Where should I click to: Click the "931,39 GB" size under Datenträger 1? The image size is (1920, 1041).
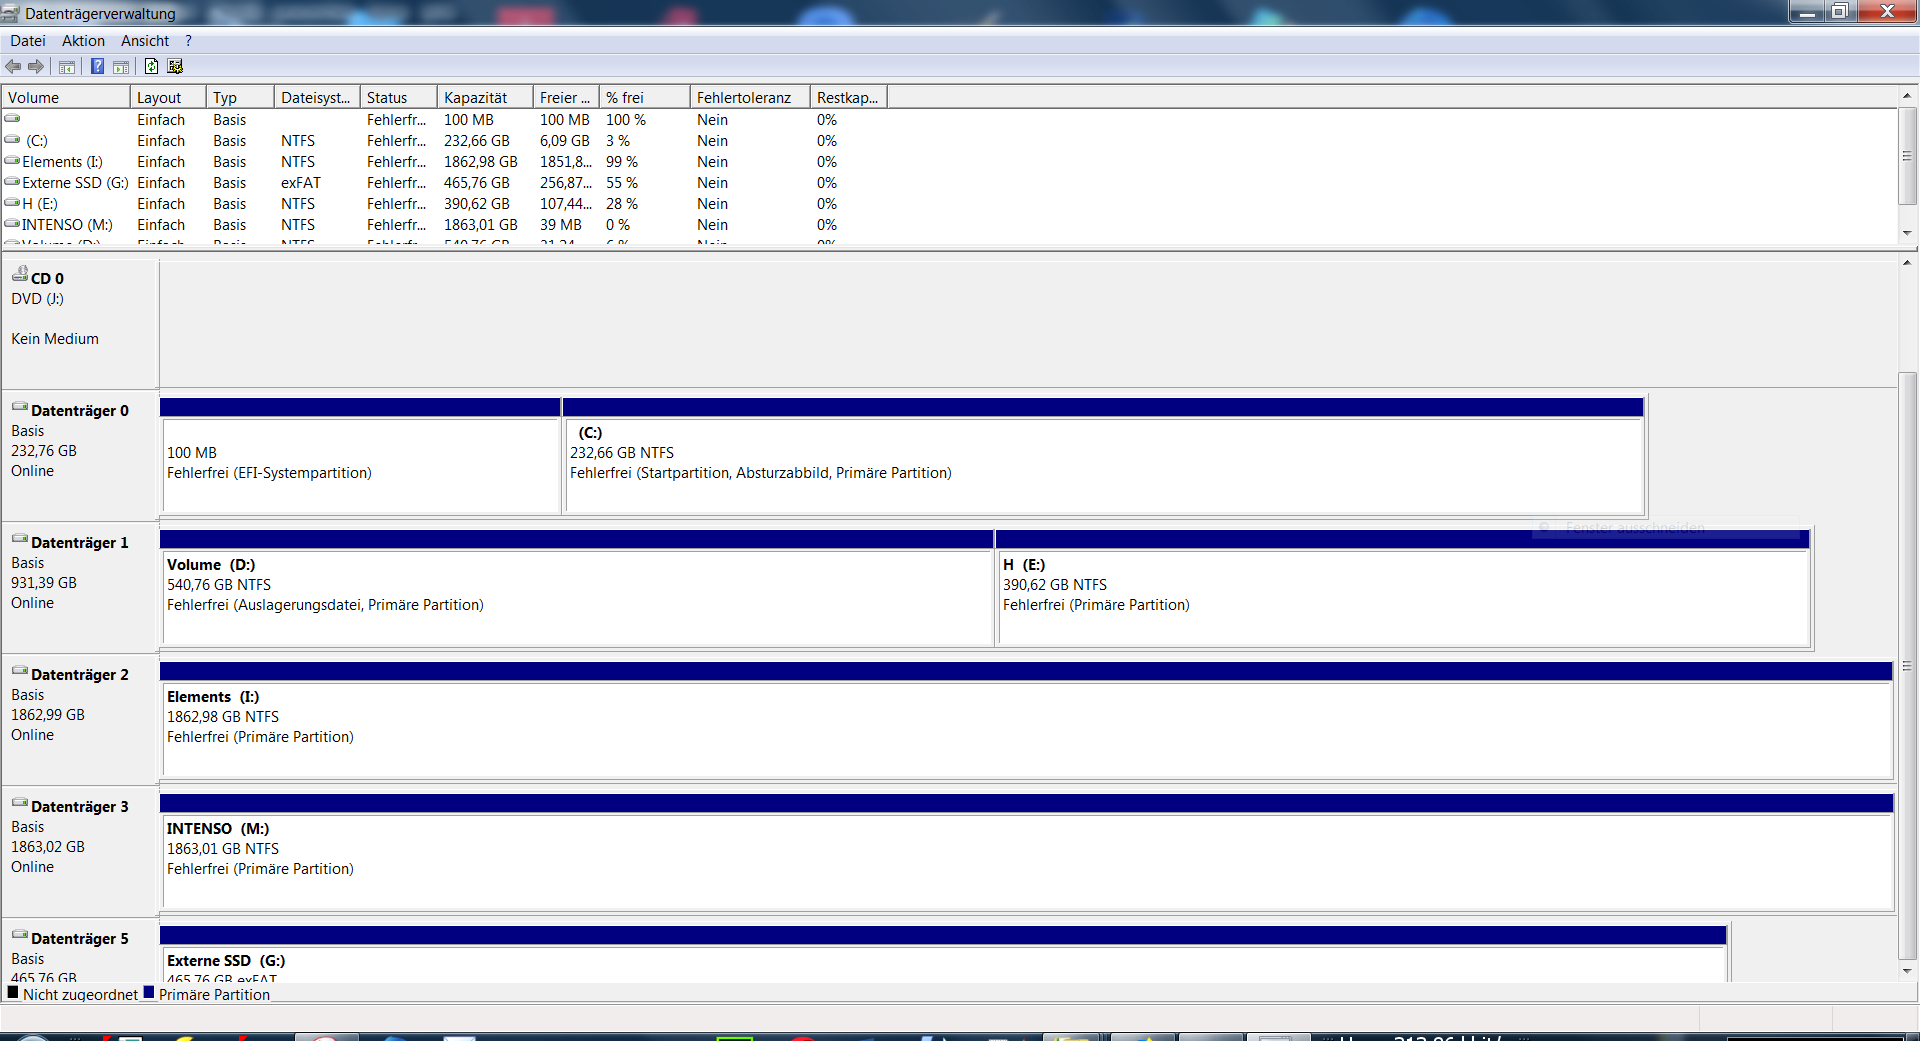pyautogui.click(x=44, y=583)
